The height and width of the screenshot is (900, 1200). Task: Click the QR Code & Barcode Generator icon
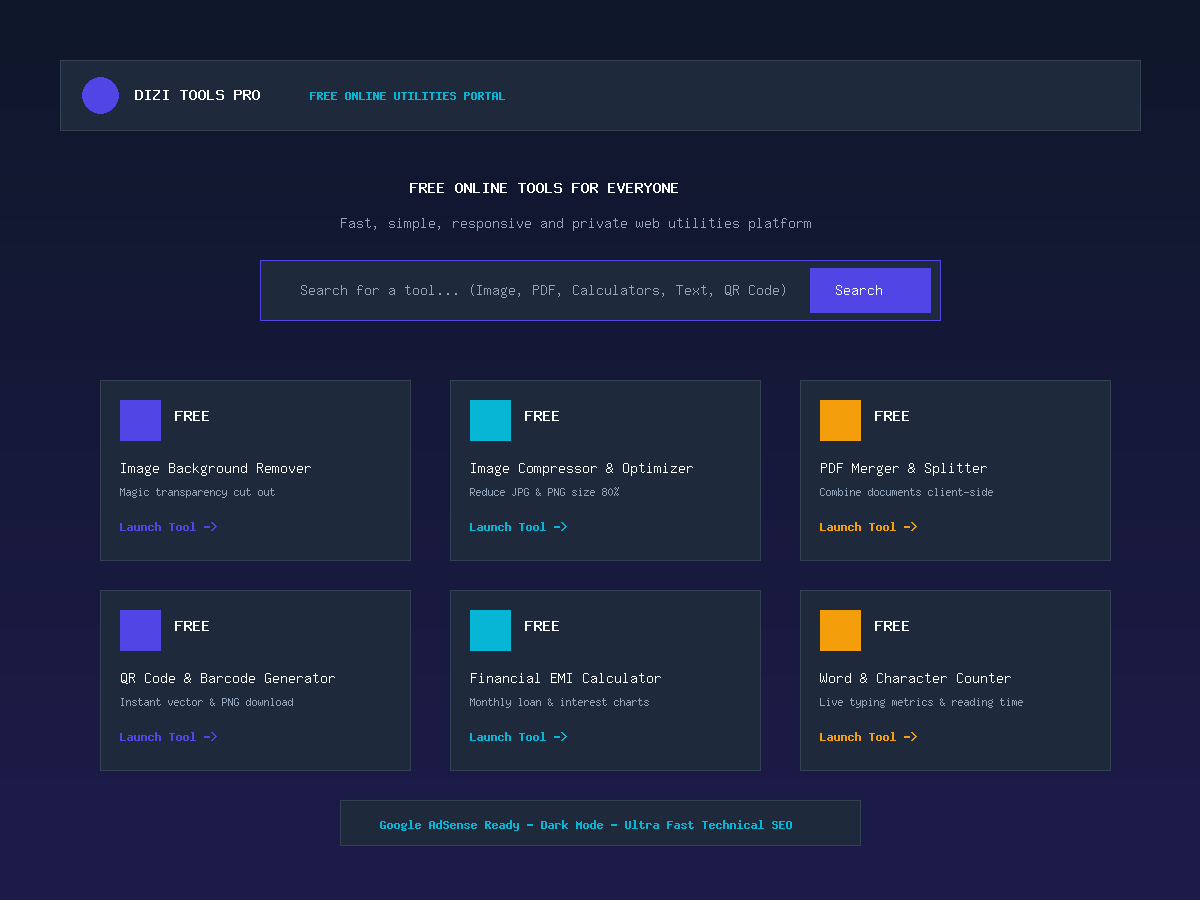click(x=140, y=630)
